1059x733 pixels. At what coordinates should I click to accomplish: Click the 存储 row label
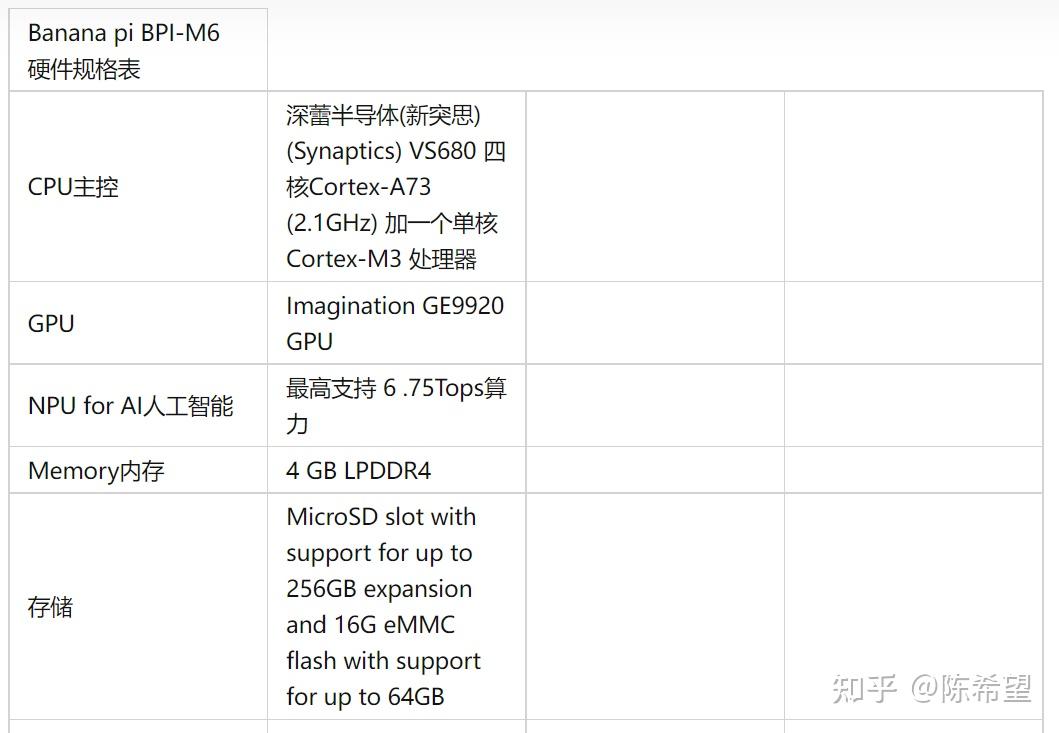[50, 607]
